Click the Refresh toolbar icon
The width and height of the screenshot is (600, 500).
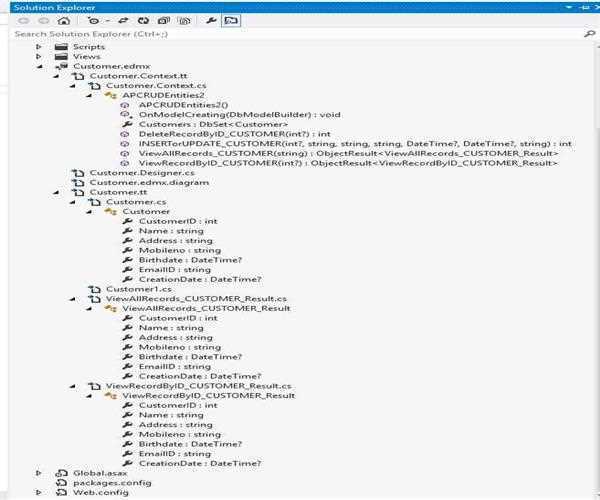pos(145,19)
